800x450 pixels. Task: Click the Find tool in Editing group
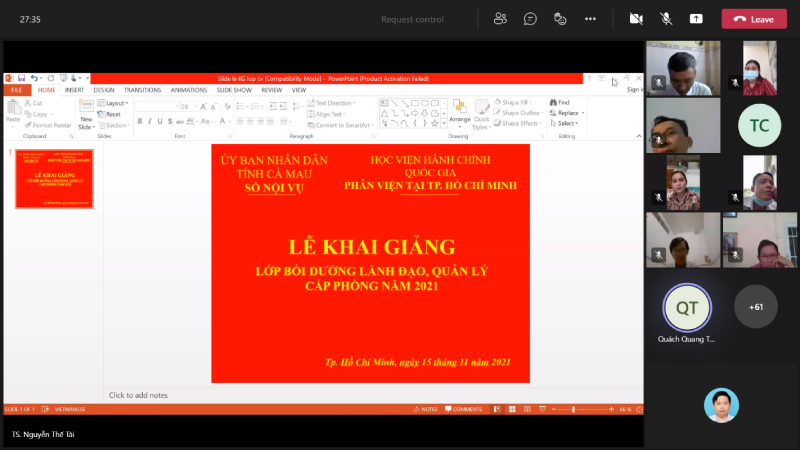(560, 102)
